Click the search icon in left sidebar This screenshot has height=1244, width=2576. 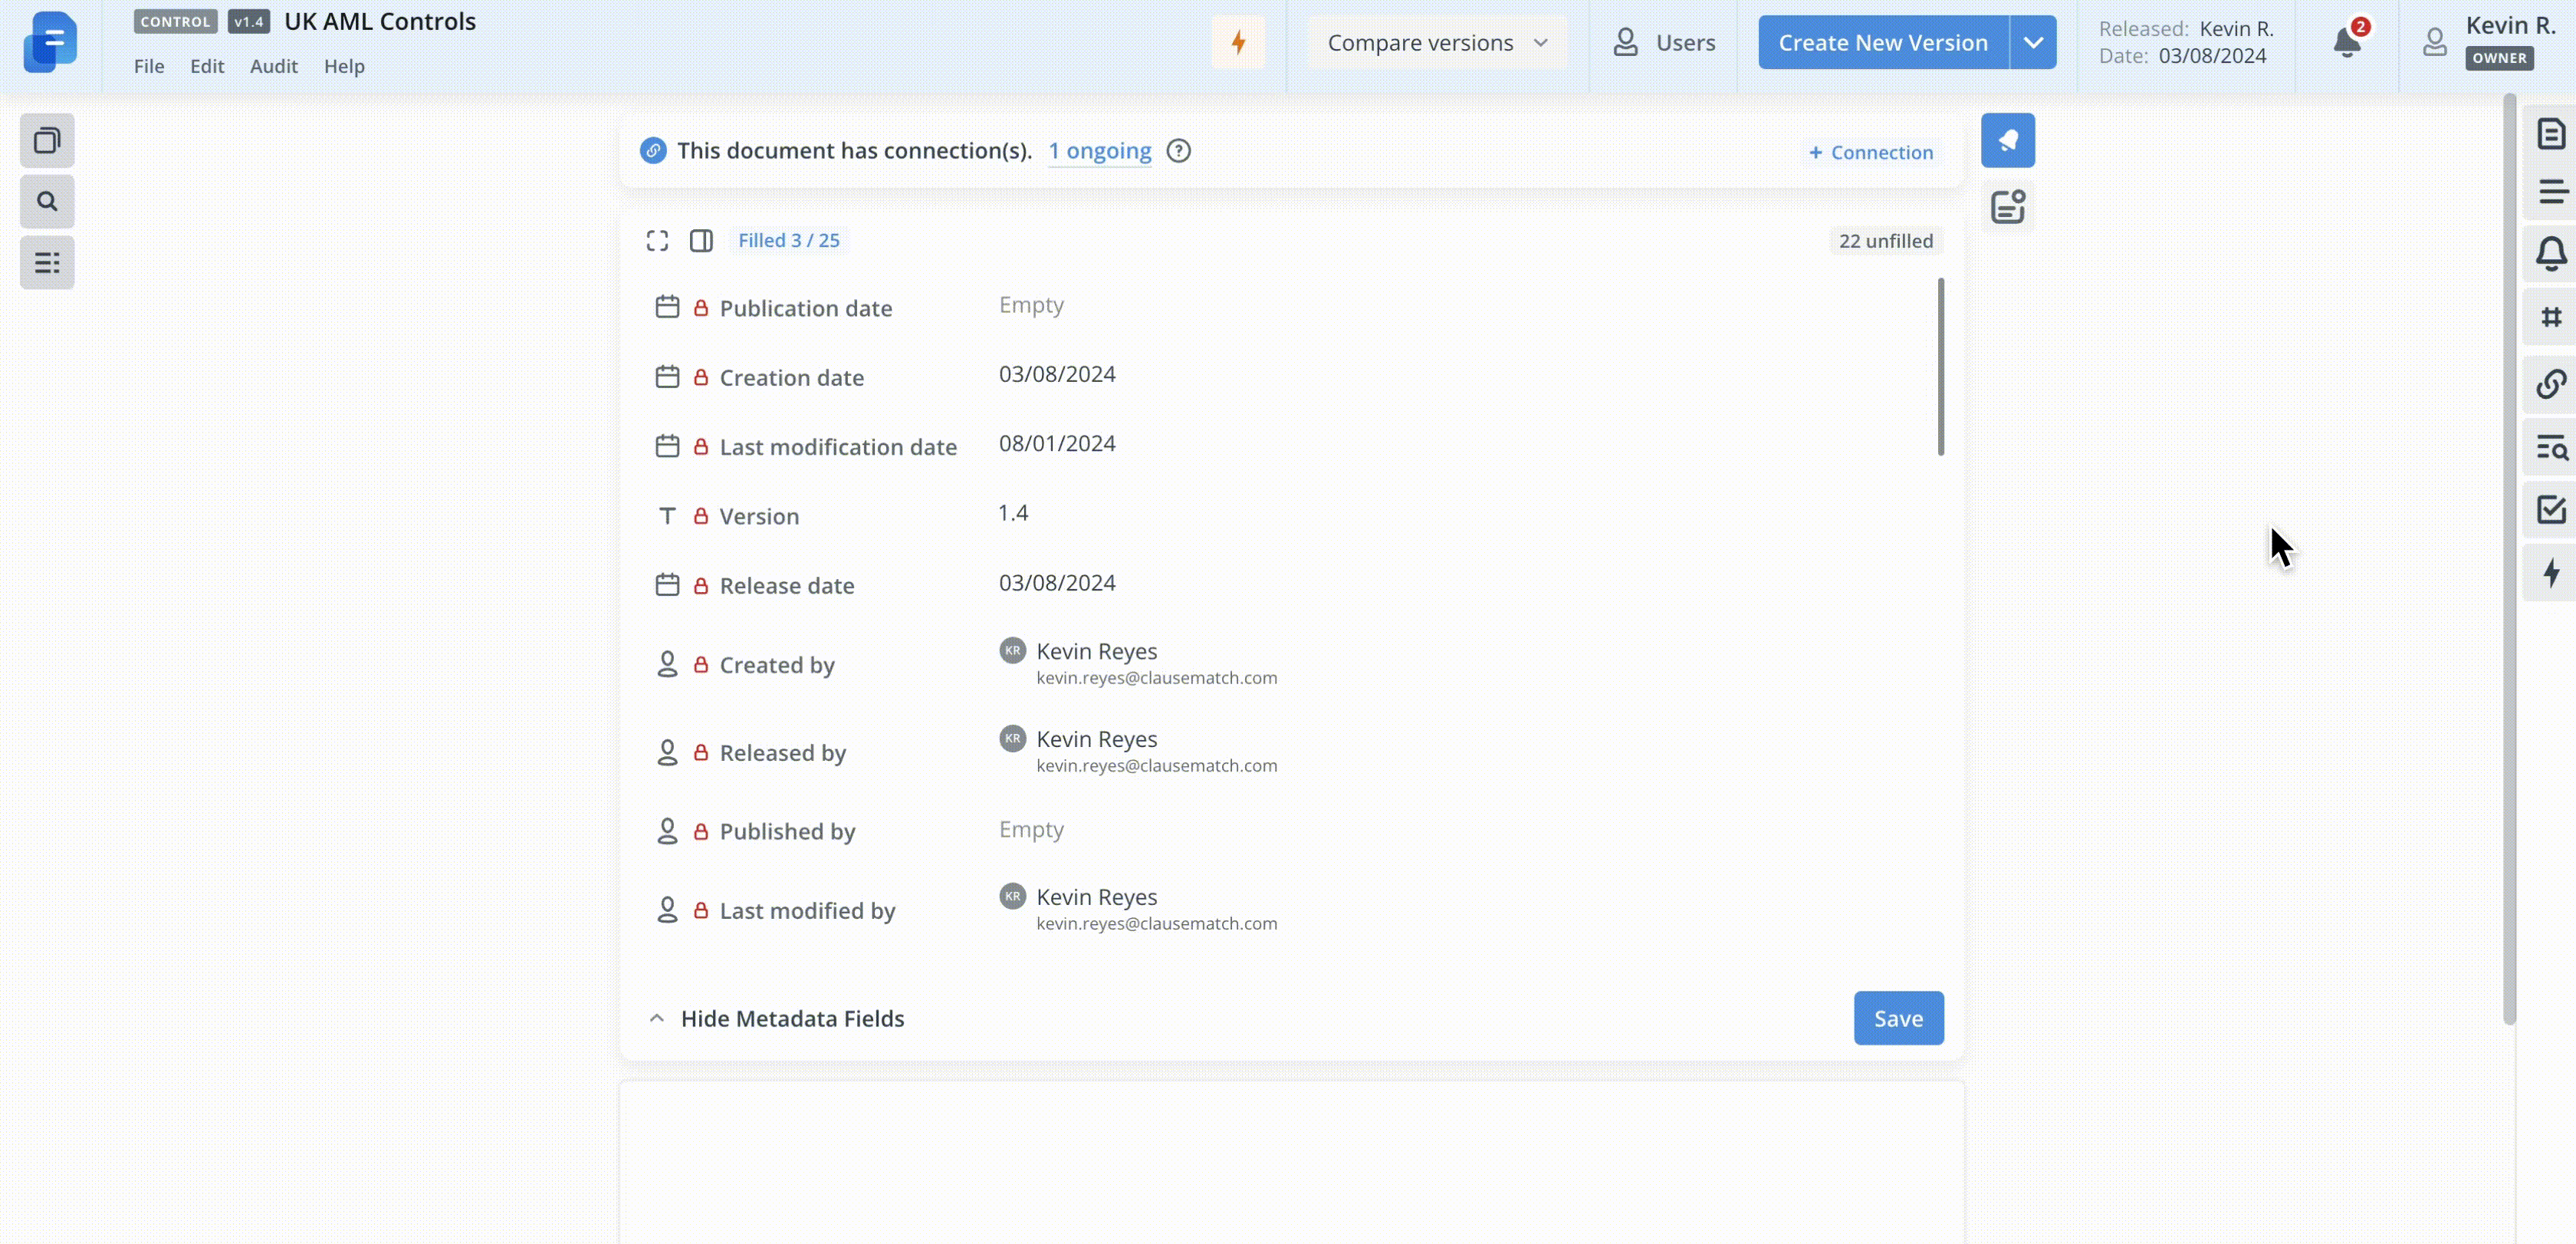[47, 202]
